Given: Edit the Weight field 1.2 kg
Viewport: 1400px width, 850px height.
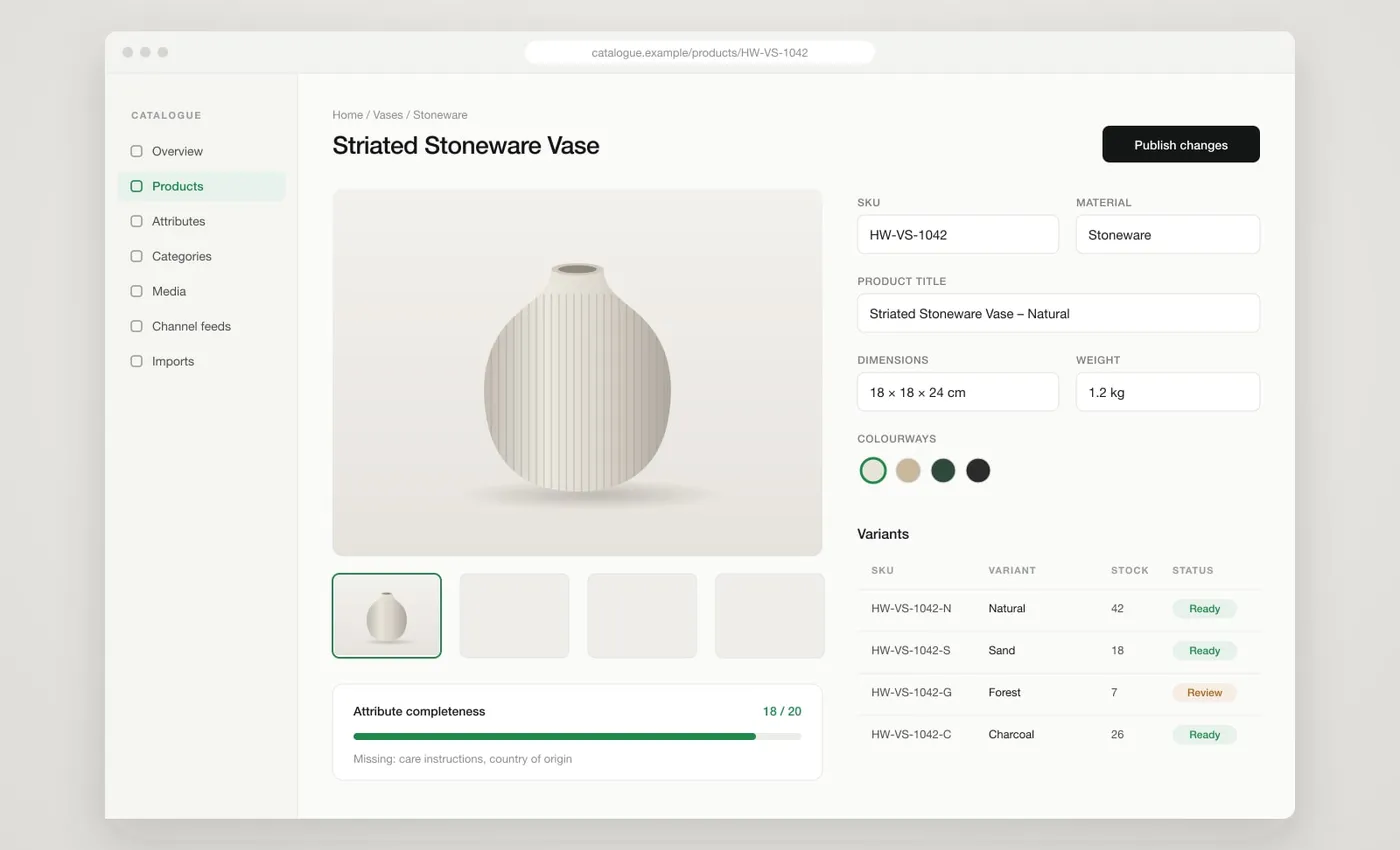Looking at the screenshot, I should pos(1168,392).
